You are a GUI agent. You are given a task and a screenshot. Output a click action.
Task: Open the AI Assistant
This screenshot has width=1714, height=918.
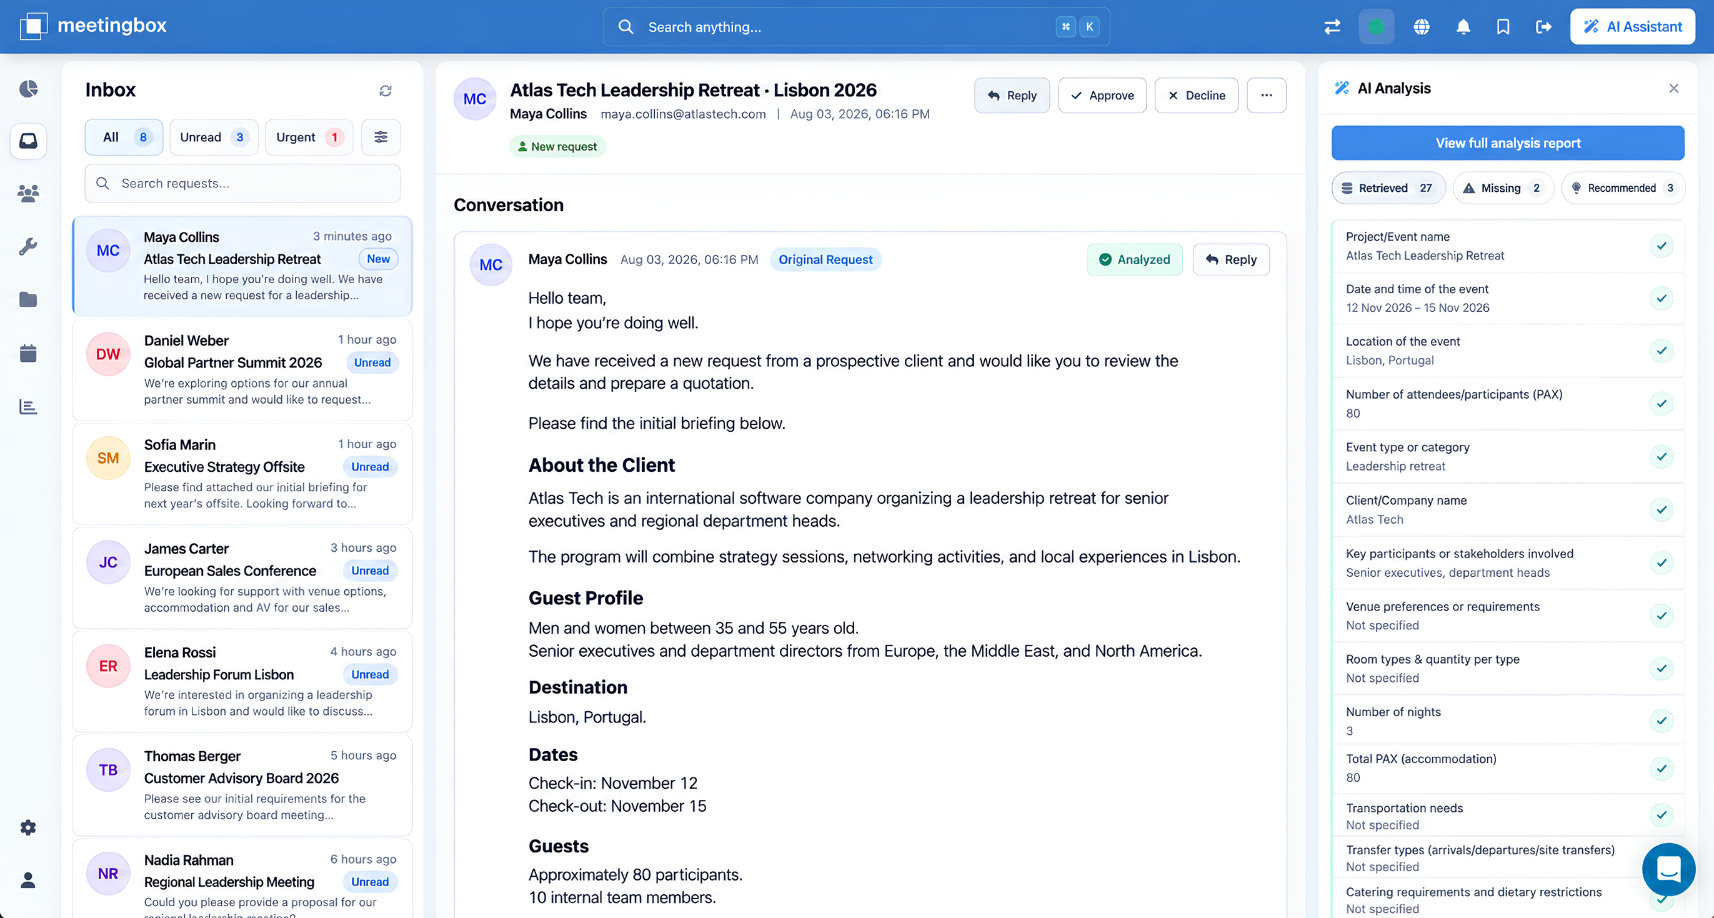pyautogui.click(x=1633, y=27)
